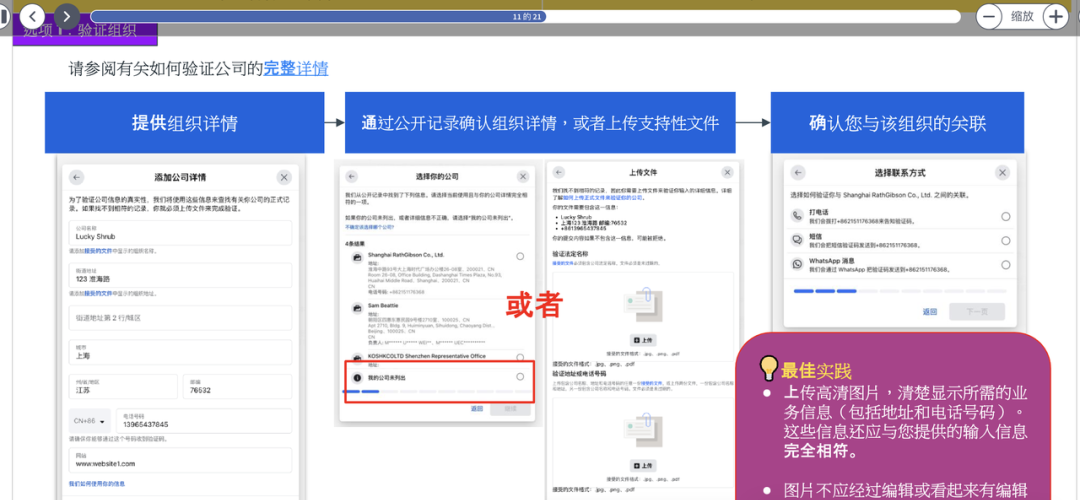Select the Sam Beattie company entry
The height and width of the screenshot is (500, 1080).
[437, 324]
